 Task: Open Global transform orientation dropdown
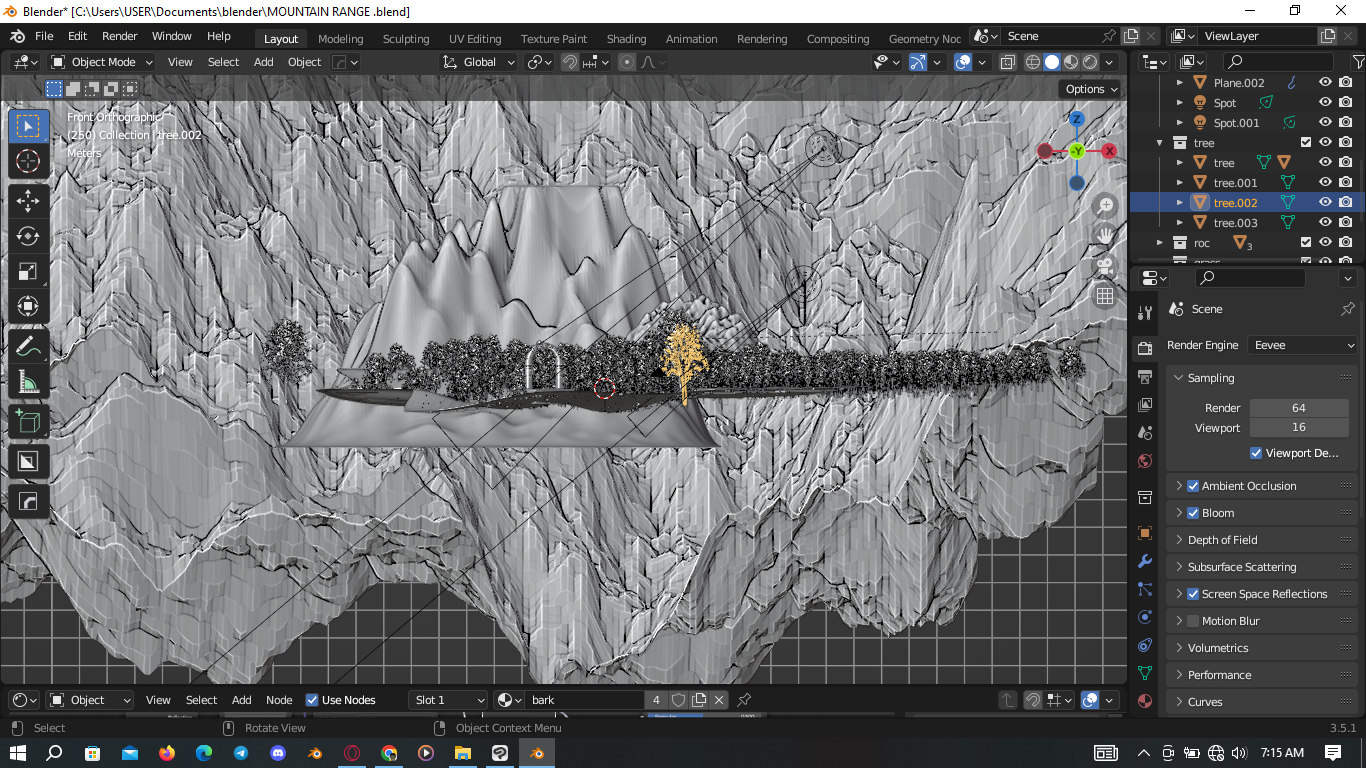click(x=479, y=62)
